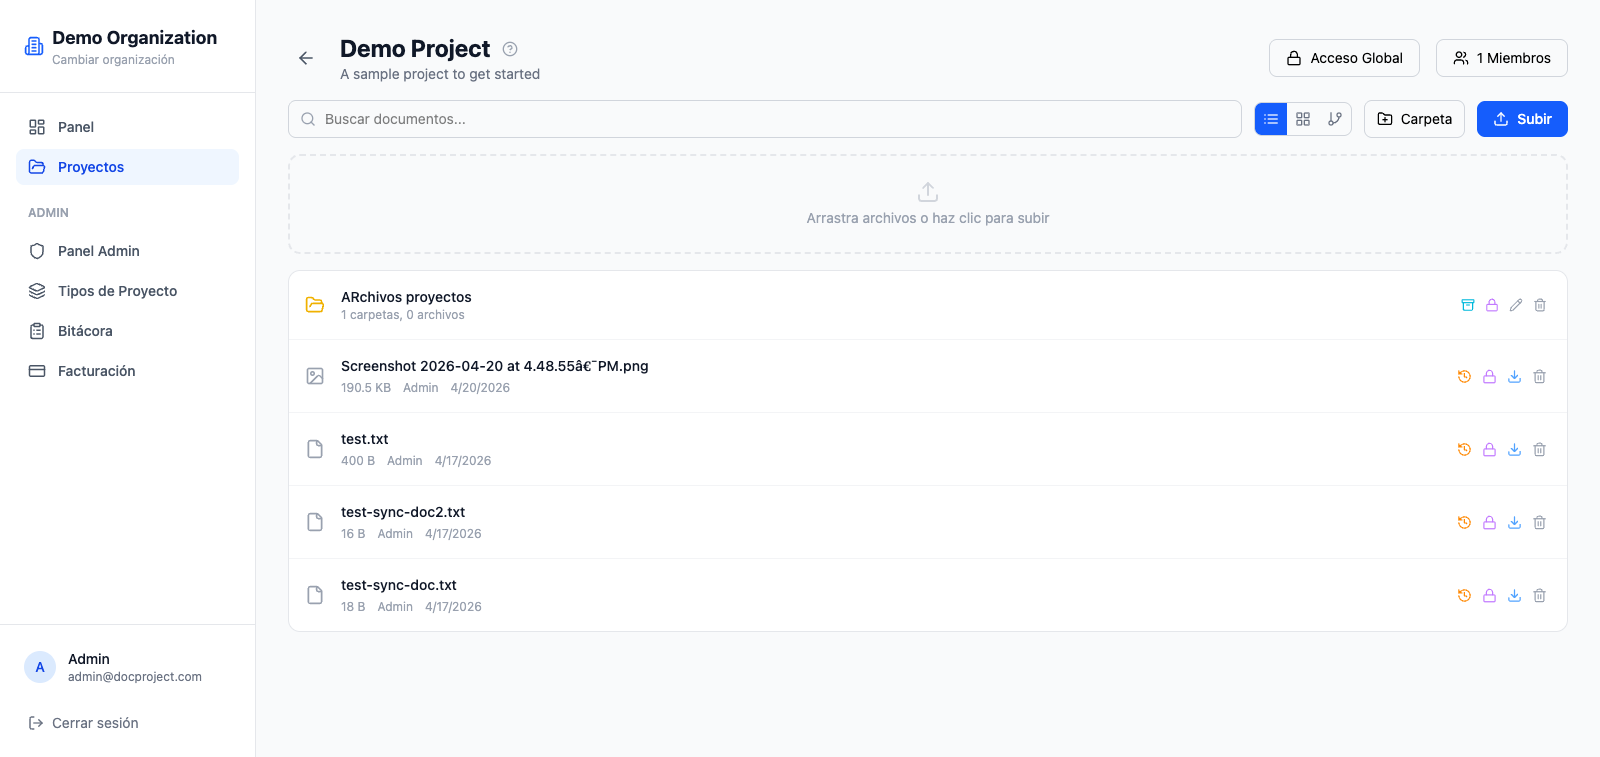Open 1 Miembros members list
This screenshot has height=757, width=1600.
coord(1502,58)
